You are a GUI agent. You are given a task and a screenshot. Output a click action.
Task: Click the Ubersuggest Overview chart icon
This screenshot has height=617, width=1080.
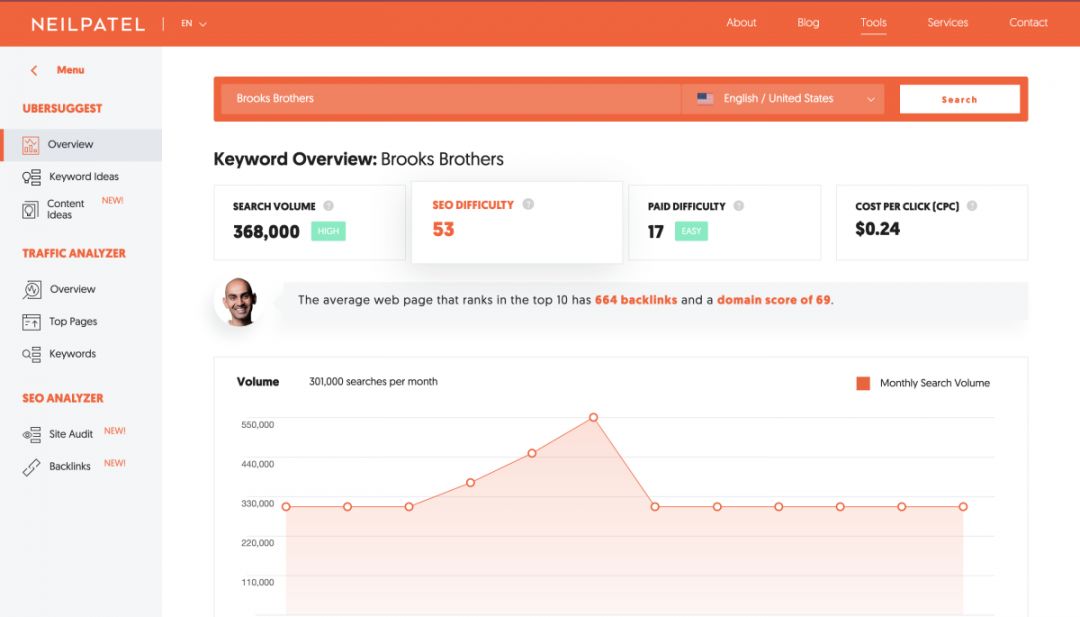[30, 145]
